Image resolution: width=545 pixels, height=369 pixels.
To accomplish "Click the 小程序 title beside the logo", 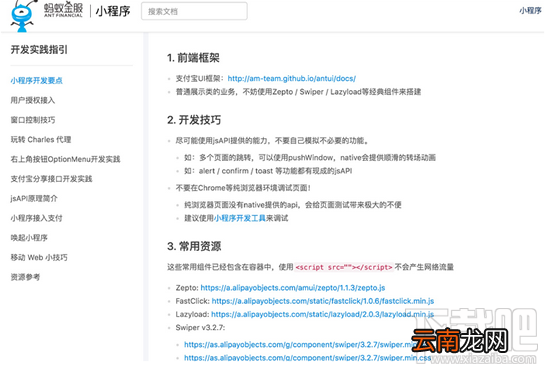I will [x=113, y=11].
